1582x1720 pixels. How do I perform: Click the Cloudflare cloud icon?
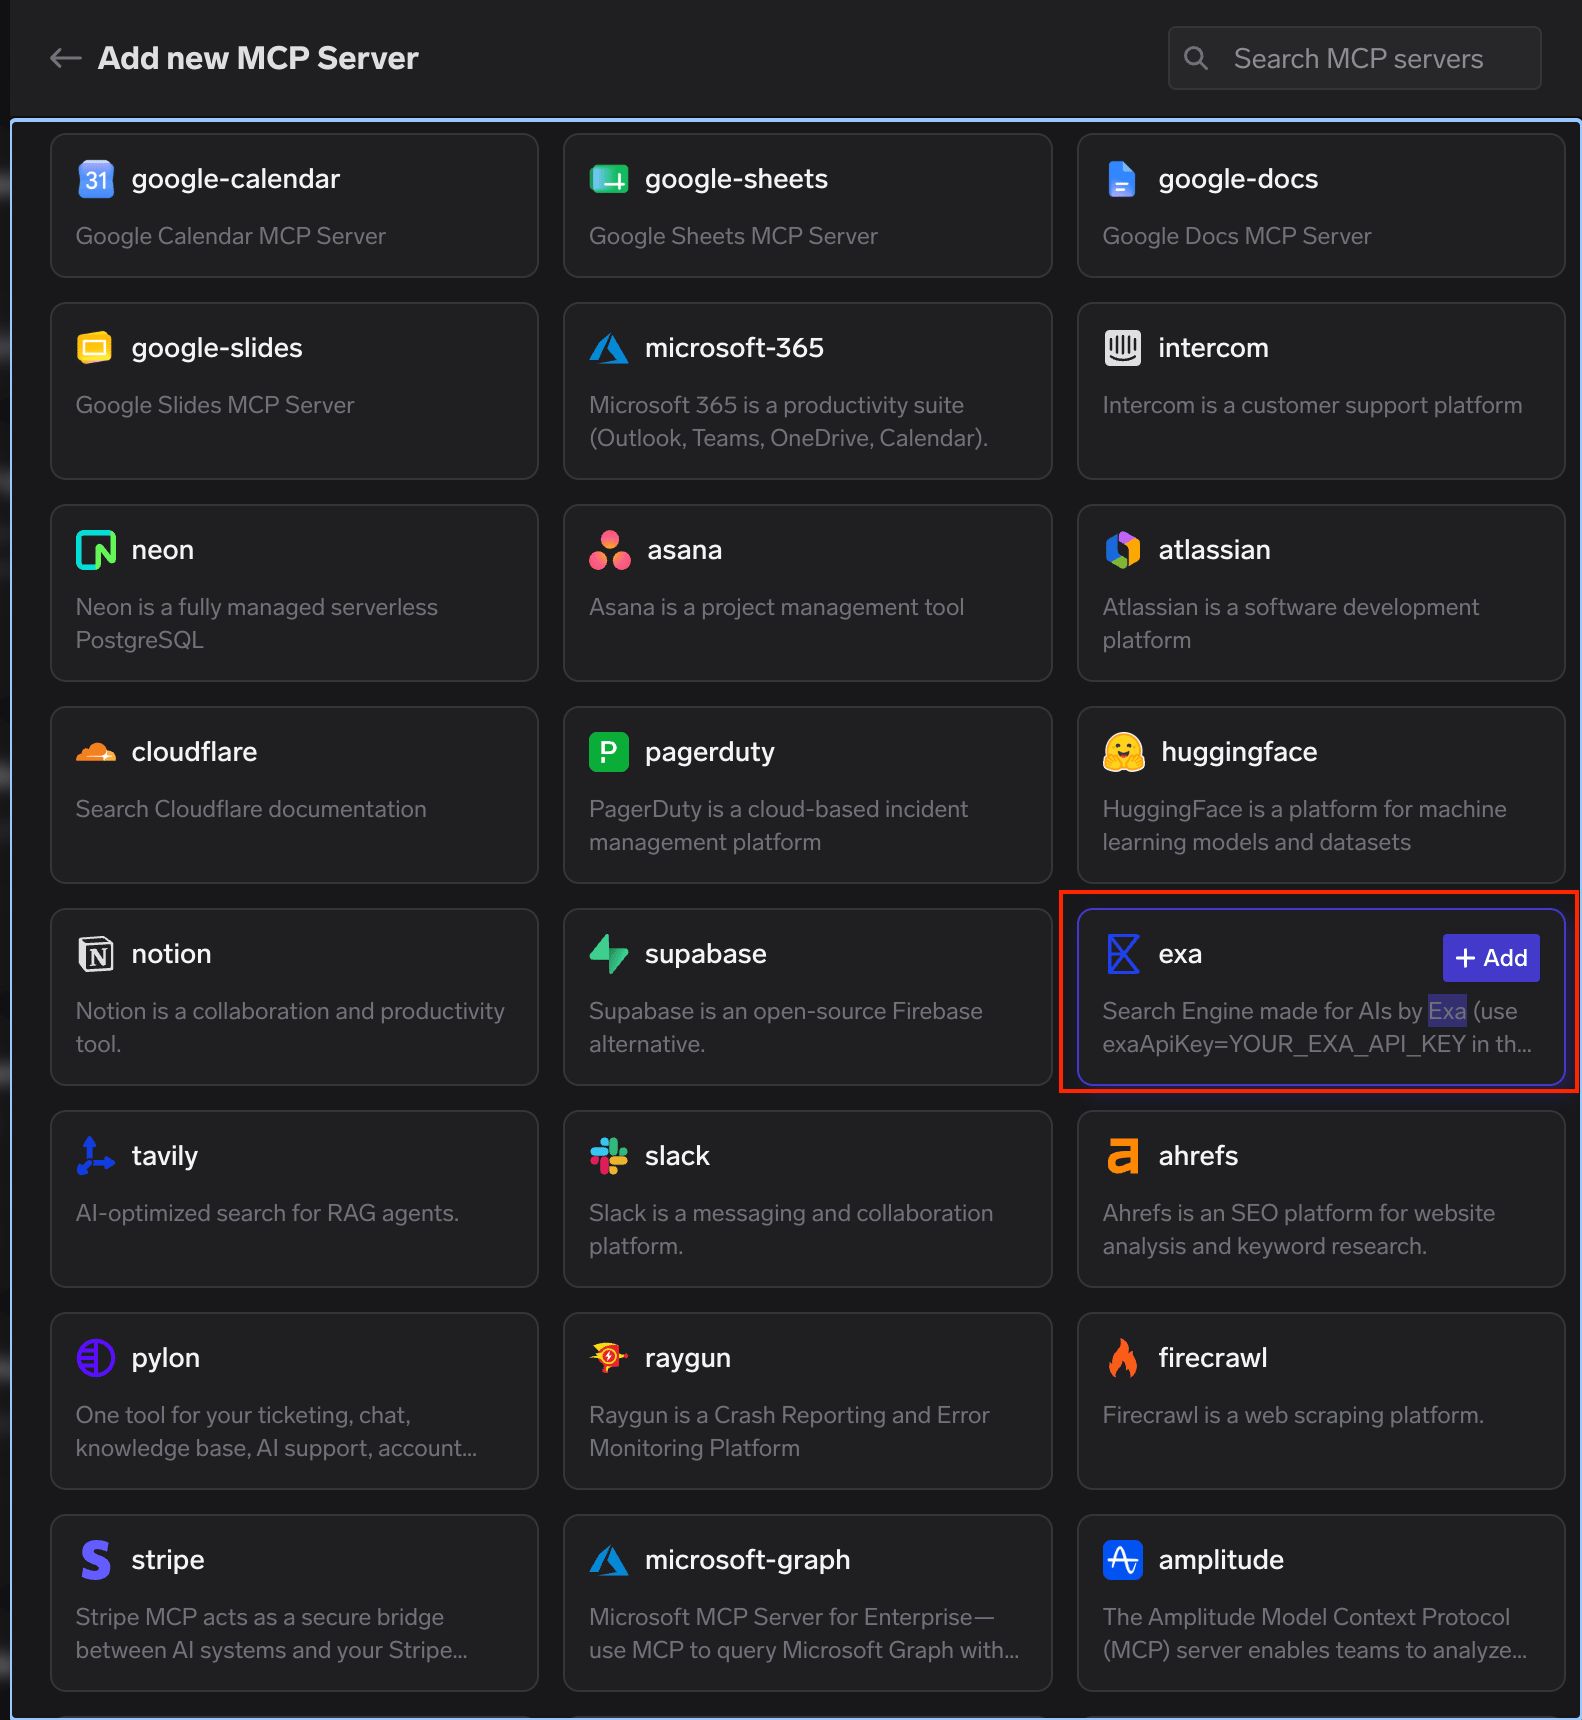[96, 752]
